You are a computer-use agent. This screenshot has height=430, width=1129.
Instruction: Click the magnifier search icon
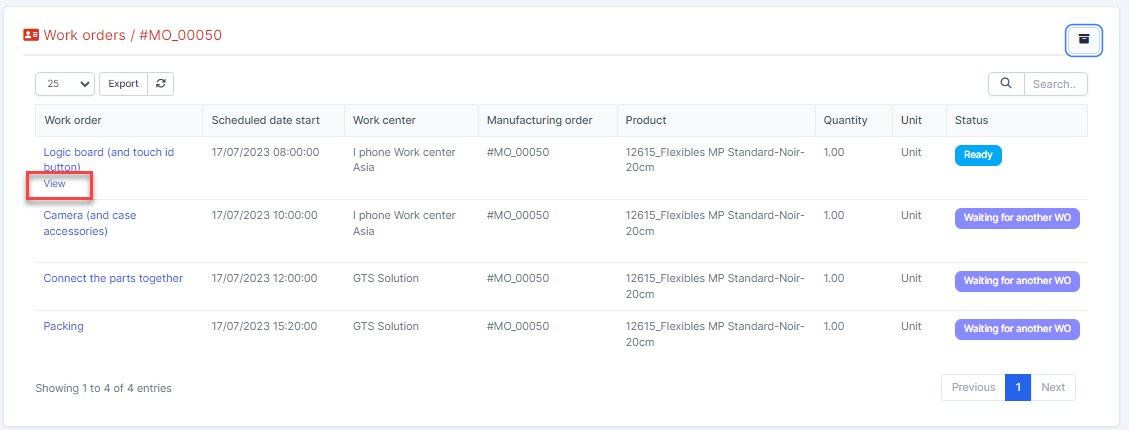point(1006,84)
